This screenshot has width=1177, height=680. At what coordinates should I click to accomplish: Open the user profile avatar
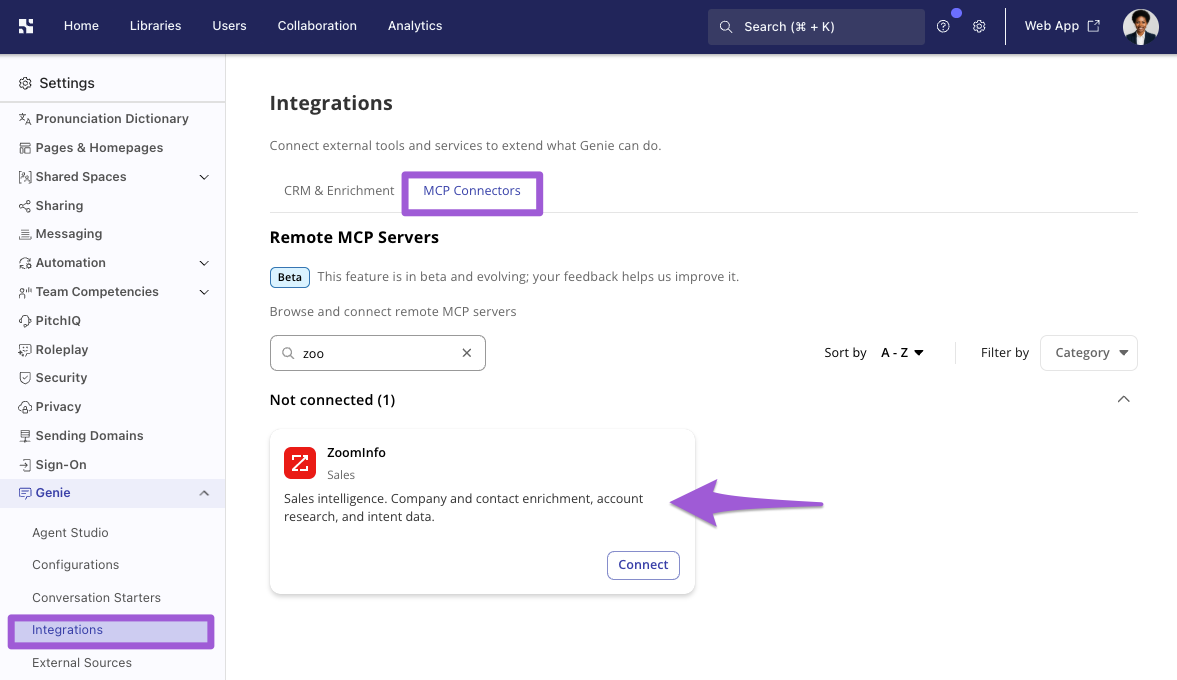click(x=1140, y=26)
